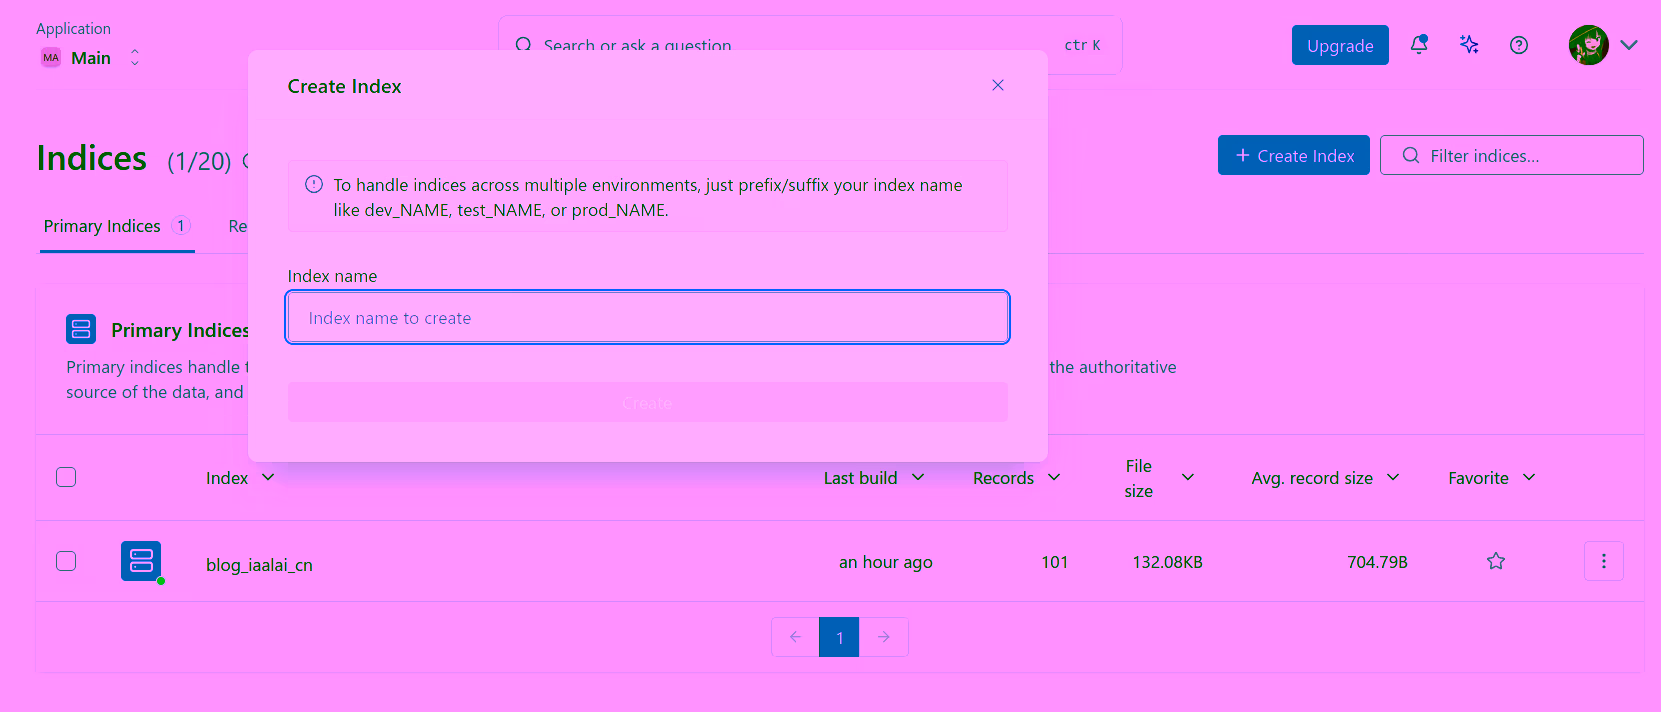Click the Indices page heading
The image size is (1661, 712).
point(92,158)
